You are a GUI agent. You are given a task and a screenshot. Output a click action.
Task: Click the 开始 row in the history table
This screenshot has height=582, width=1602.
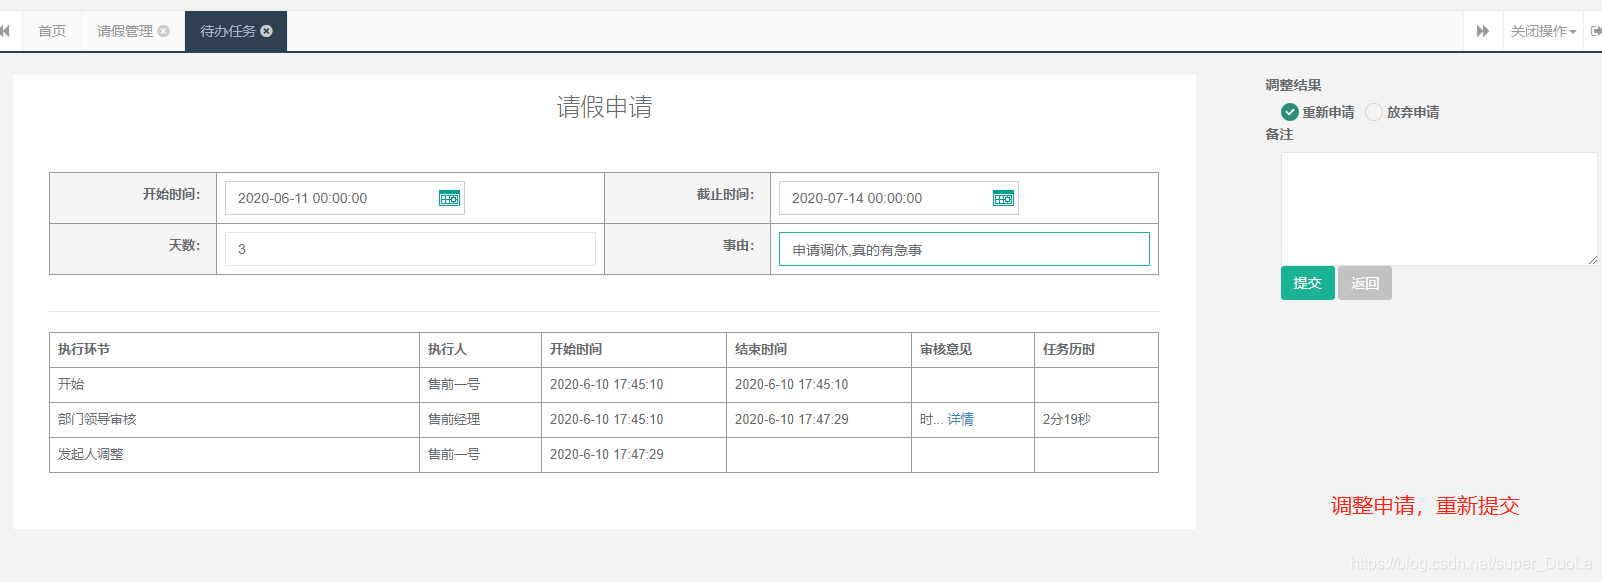pos(604,385)
